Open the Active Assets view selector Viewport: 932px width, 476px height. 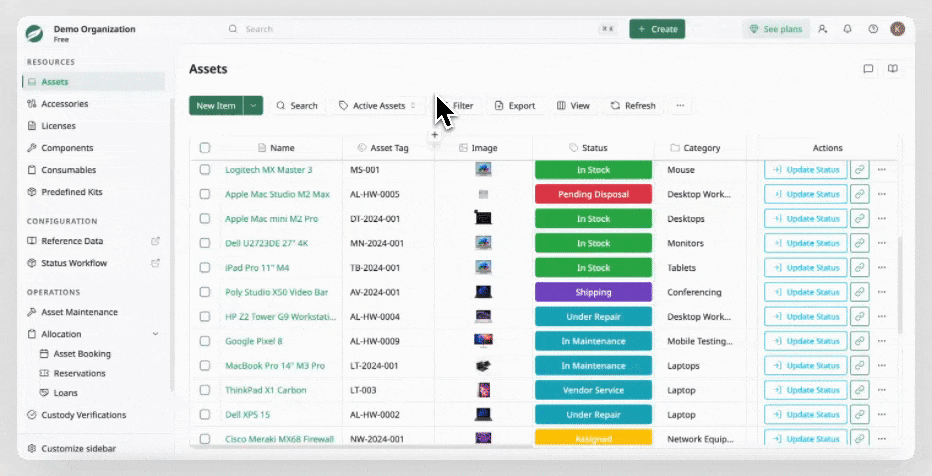(x=377, y=105)
